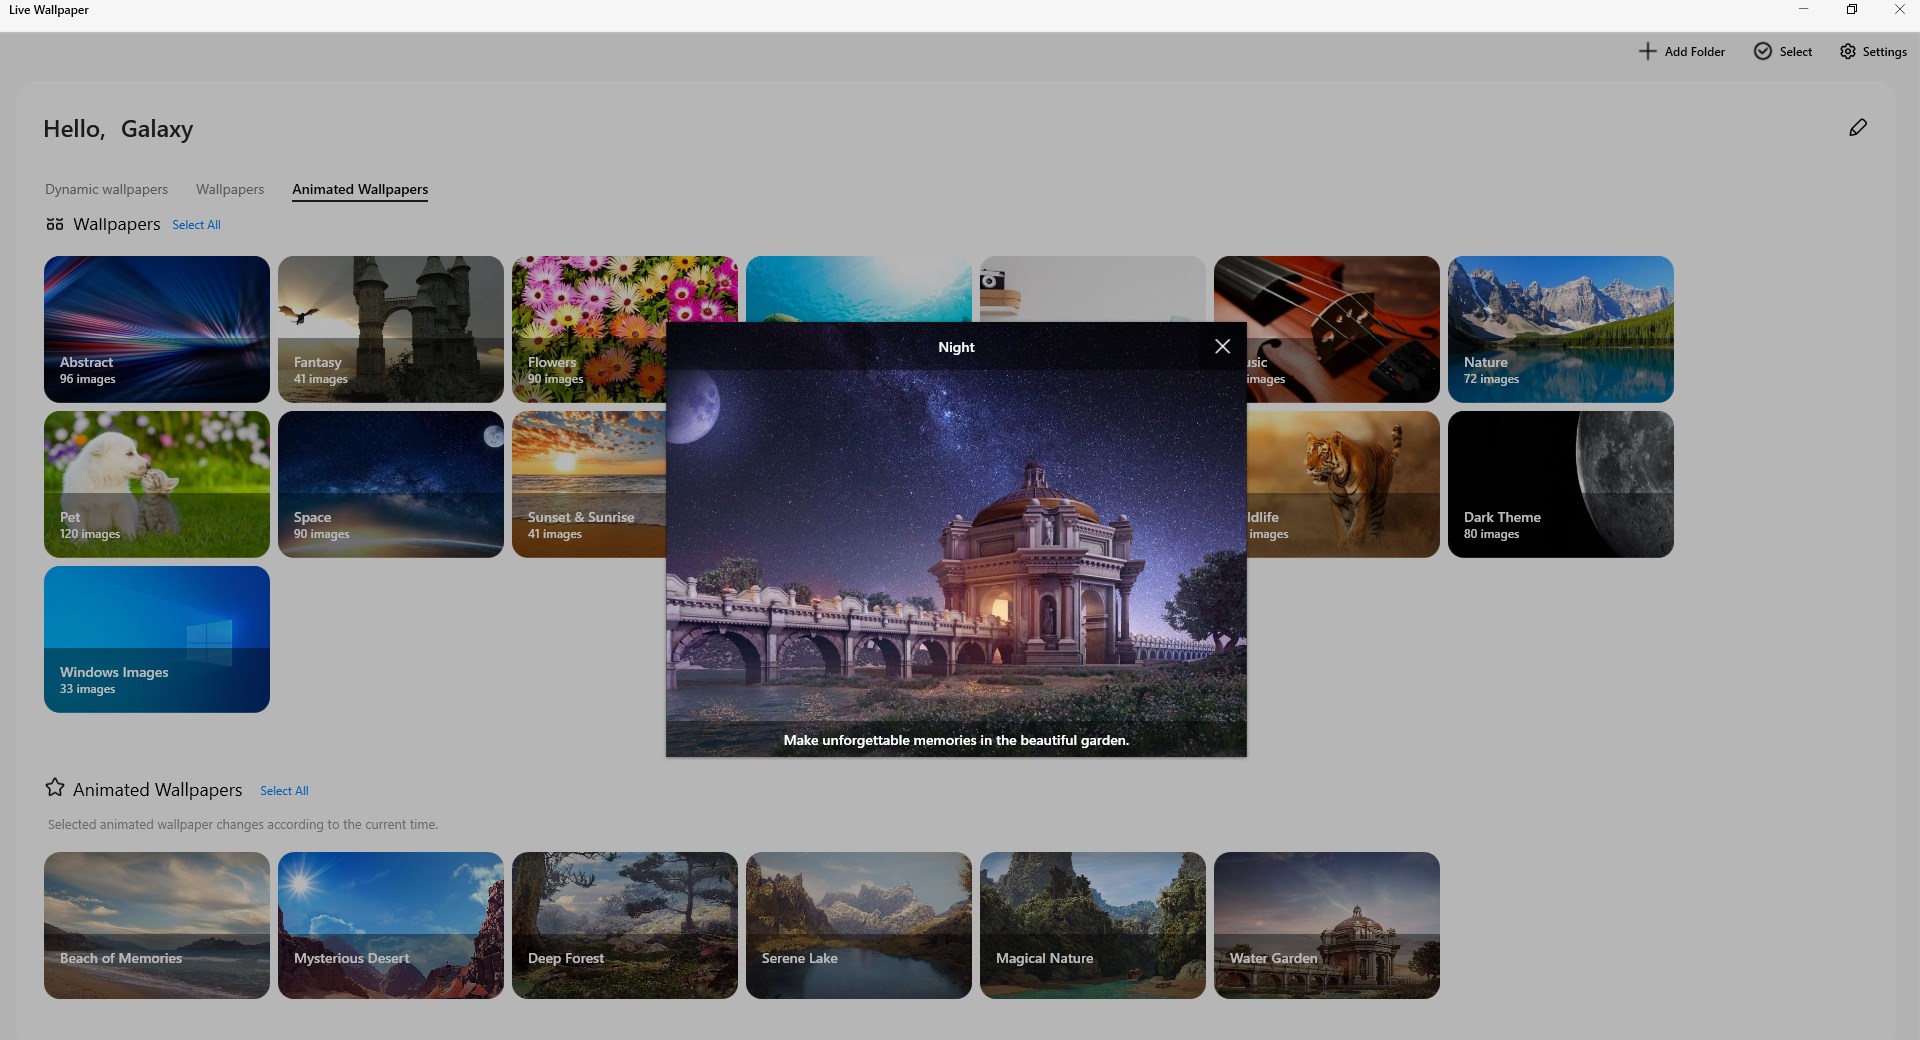Viewport: 1920px width, 1040px height.
Task: Select the Mysterious Desert animated wallpaper
Action: (390, 925)
